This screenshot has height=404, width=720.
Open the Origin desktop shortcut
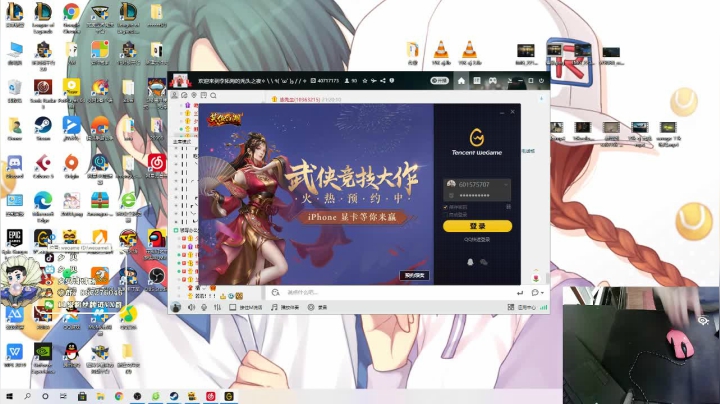71,166
